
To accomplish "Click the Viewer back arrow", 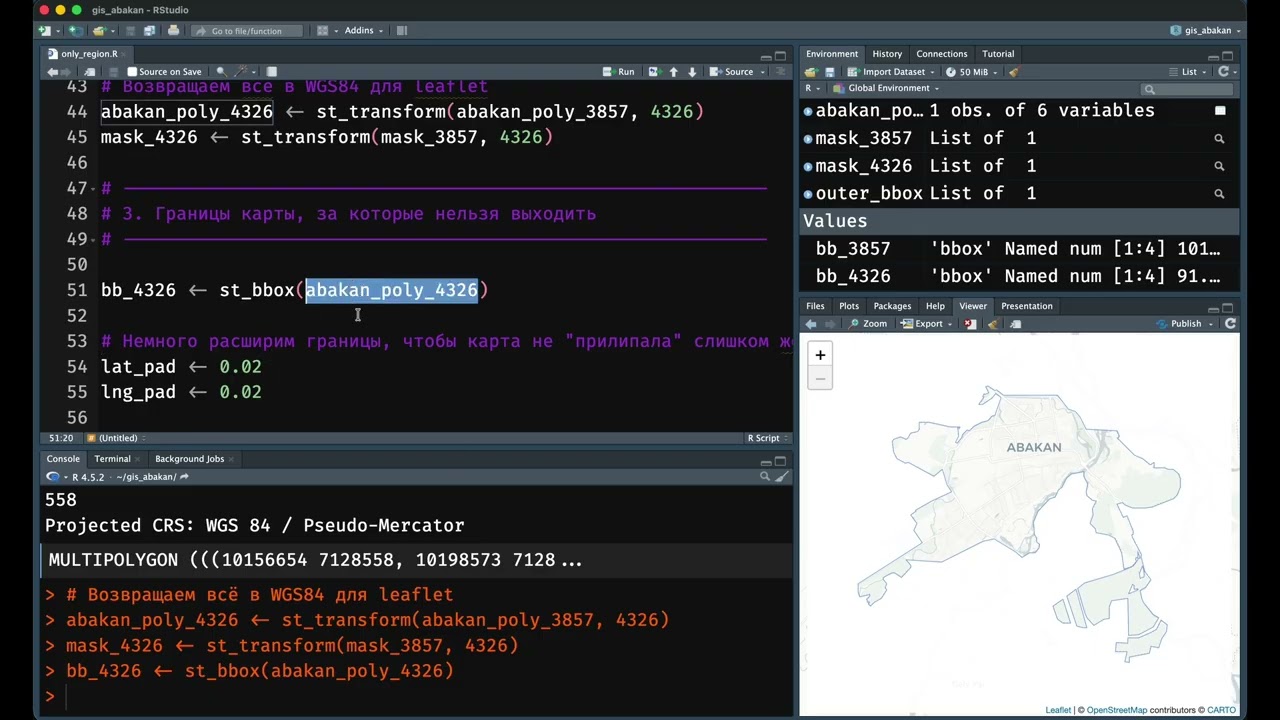I will [x=811, y=324].
